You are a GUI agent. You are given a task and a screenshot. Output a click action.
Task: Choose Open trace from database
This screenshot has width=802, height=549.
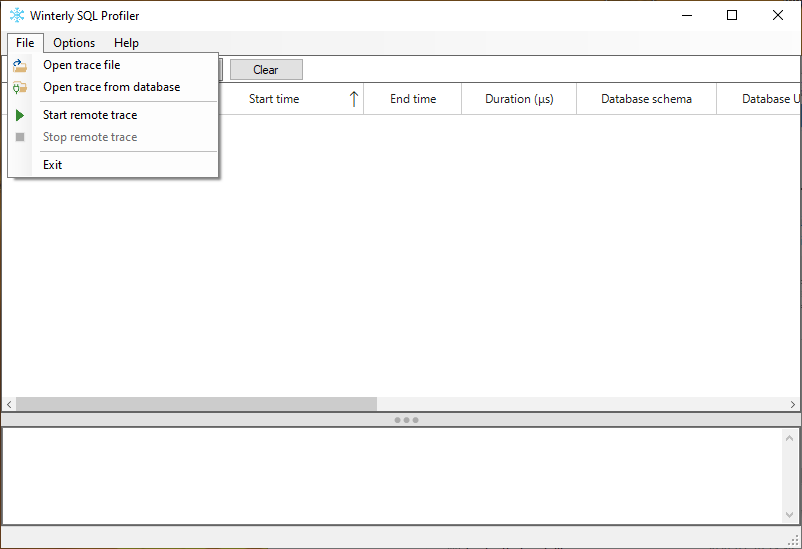pyautogui.click(x=114, y=87)
